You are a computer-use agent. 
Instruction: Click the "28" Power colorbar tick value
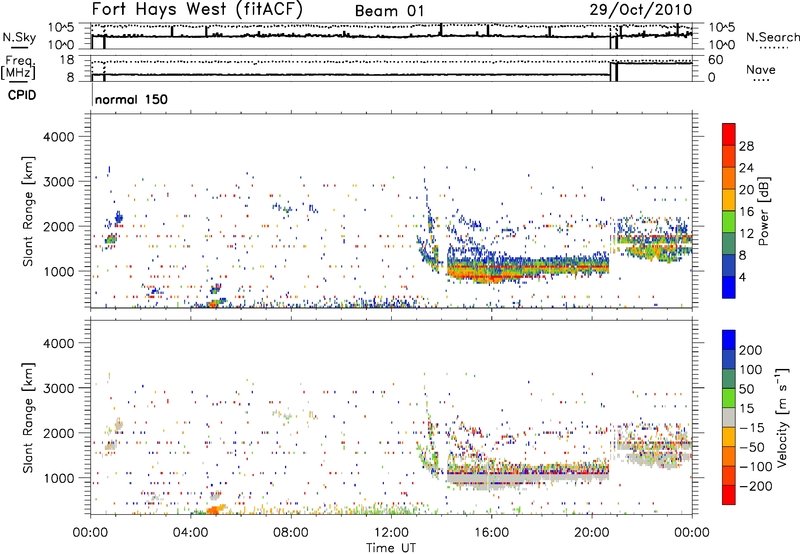point(746,146)
